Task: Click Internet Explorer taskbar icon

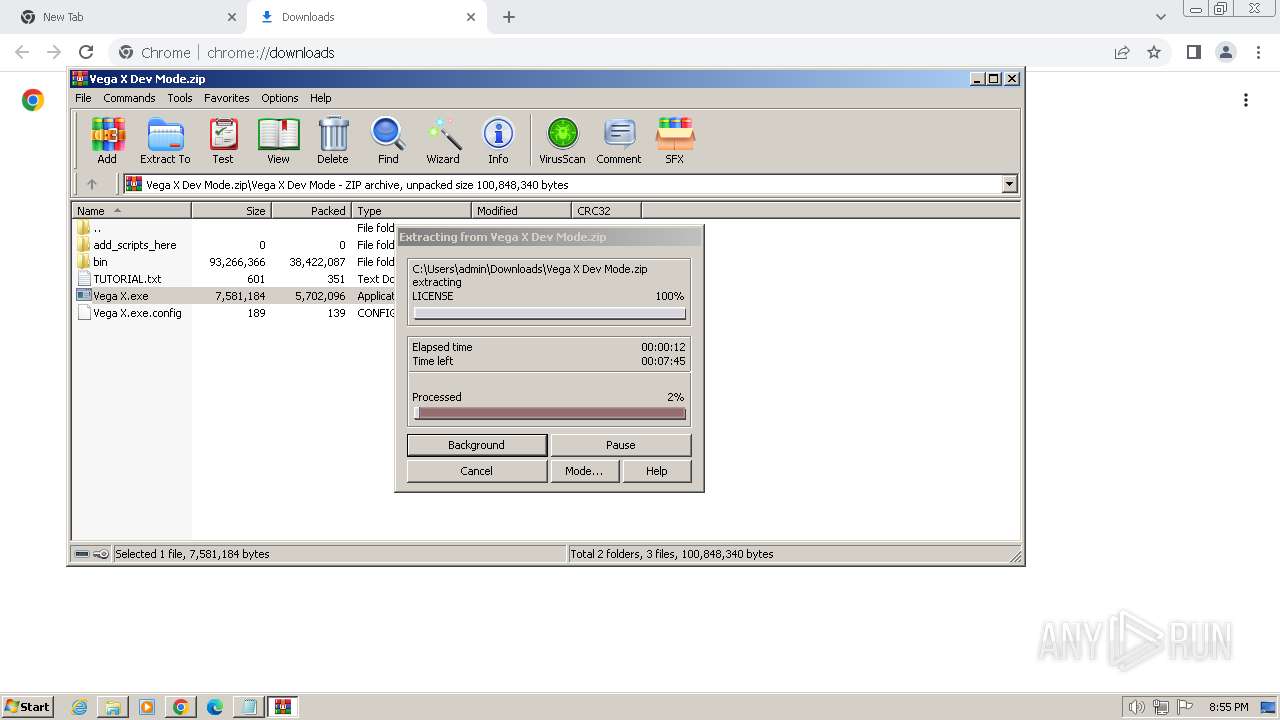Action: click(80, 707)
